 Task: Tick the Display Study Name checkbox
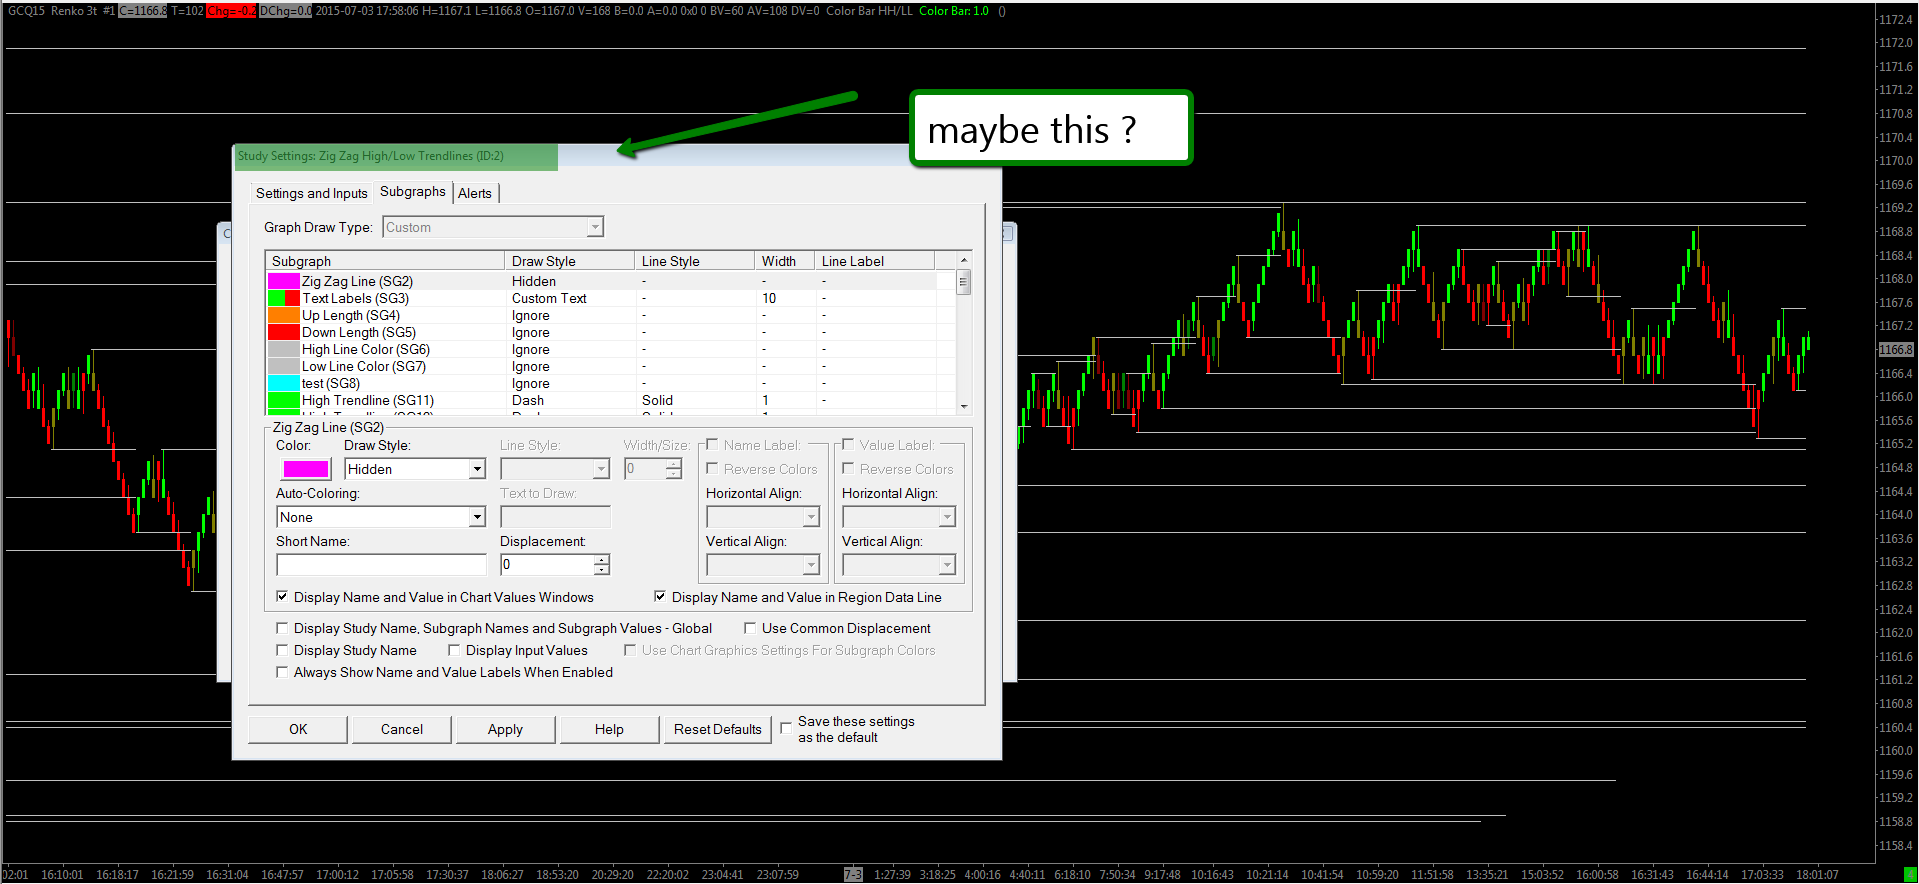tap(282, 650)
